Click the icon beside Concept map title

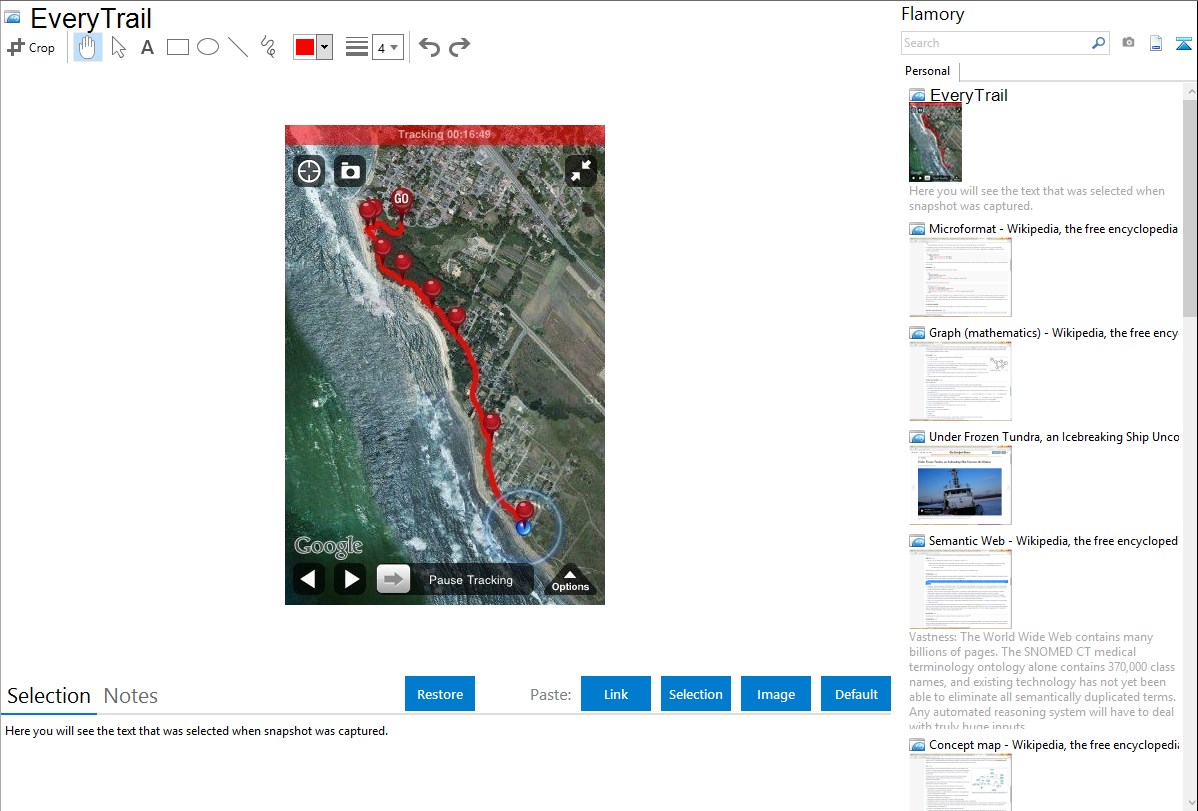(x=917, y=745)
